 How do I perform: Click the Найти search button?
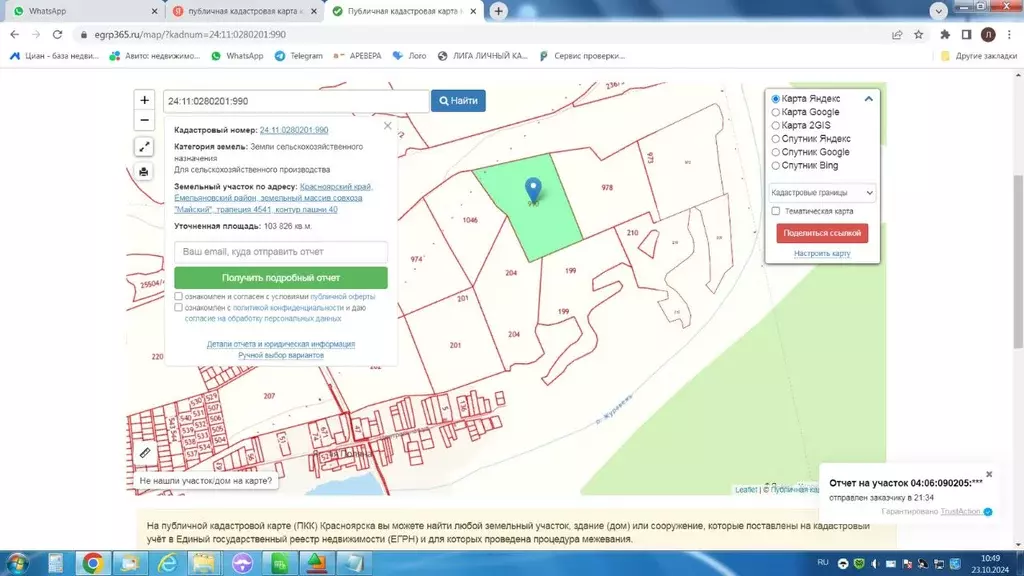[458, 101]
